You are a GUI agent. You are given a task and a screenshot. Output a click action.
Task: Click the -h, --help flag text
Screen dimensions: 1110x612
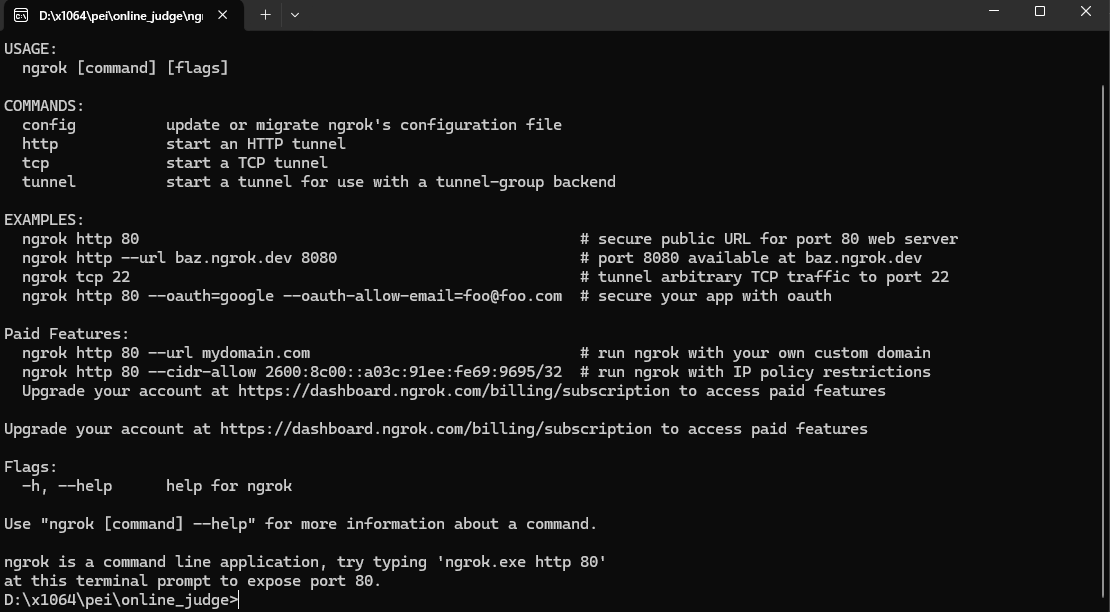(67, 486)
